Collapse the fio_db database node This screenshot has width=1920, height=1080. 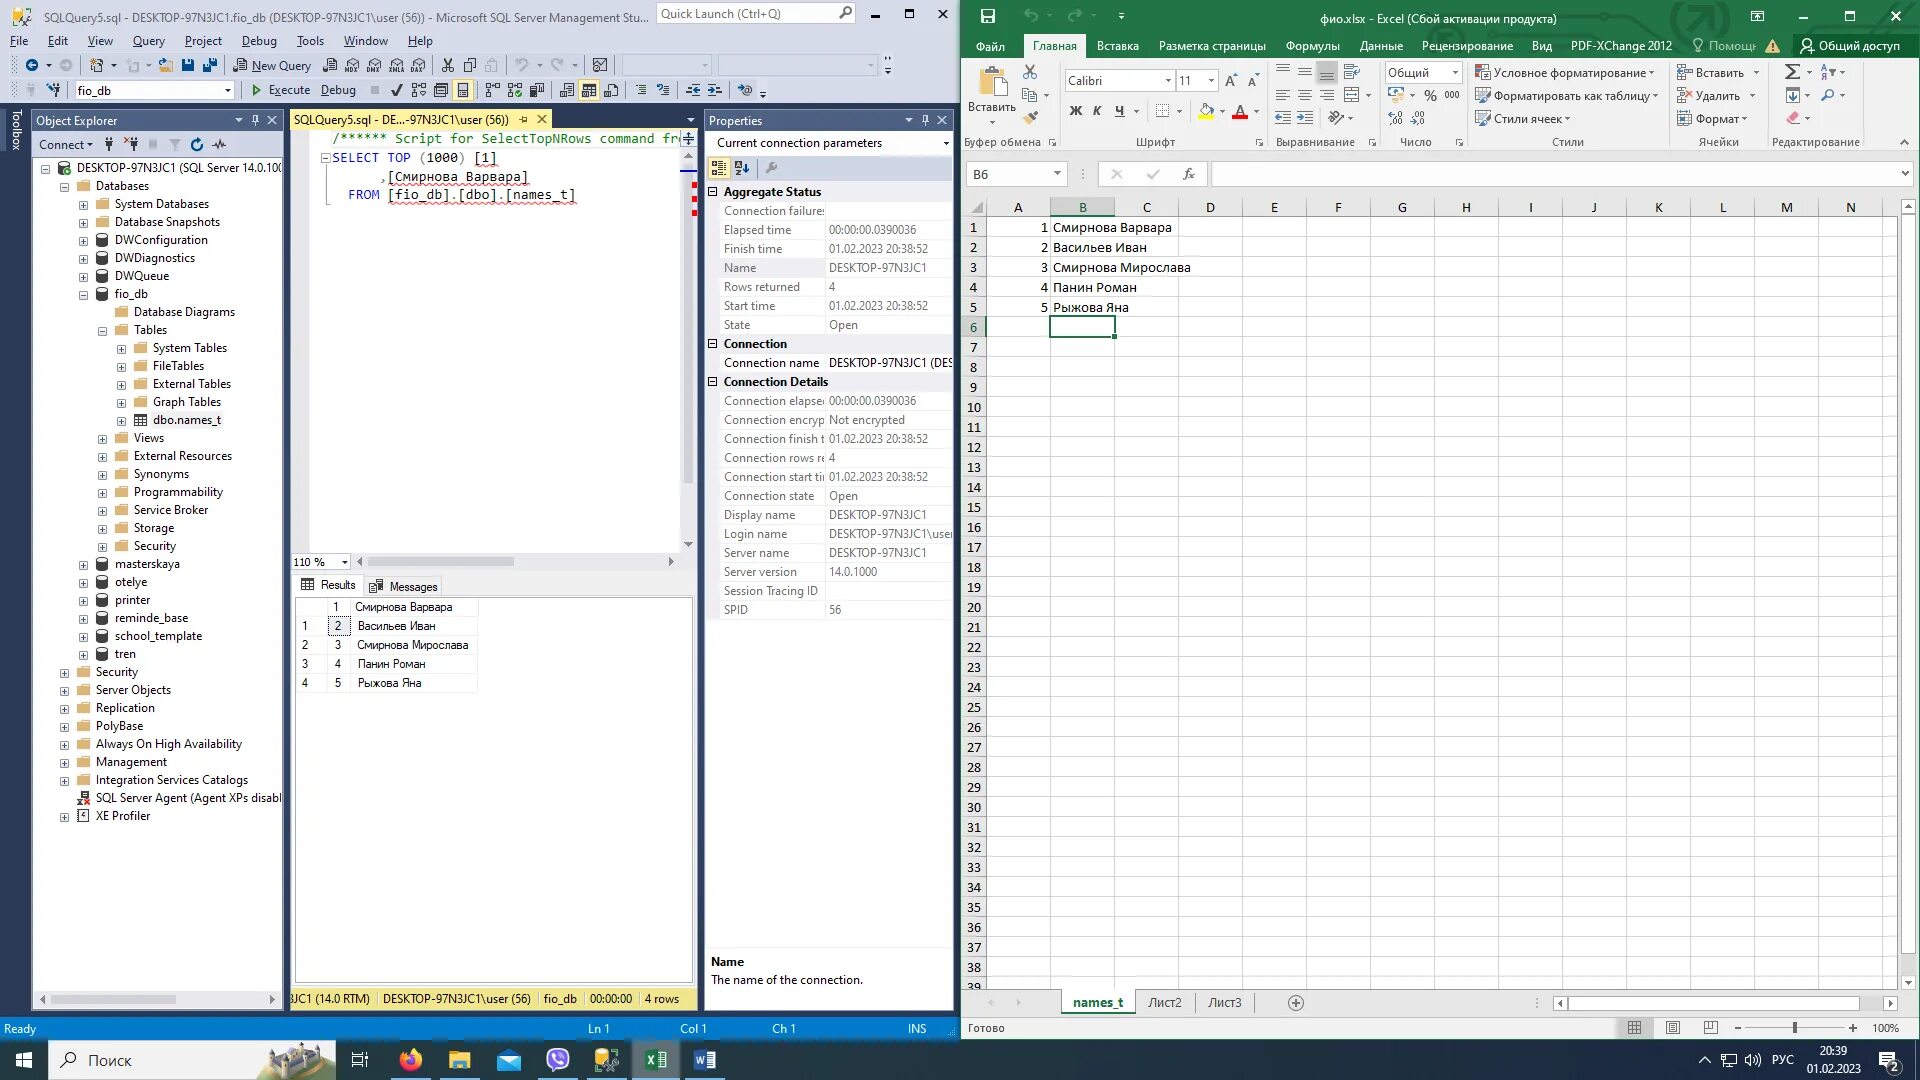pos(84,295)
